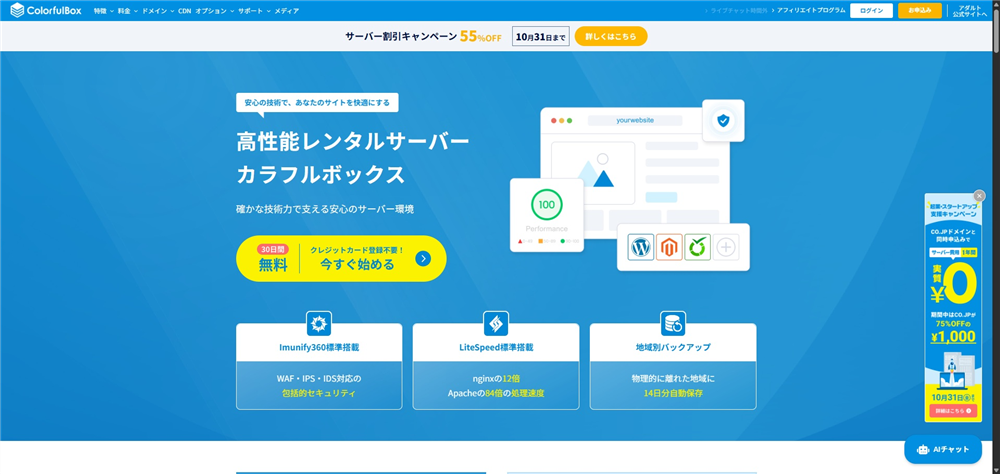Expand the ドメイン menu

tap(158, 11)
